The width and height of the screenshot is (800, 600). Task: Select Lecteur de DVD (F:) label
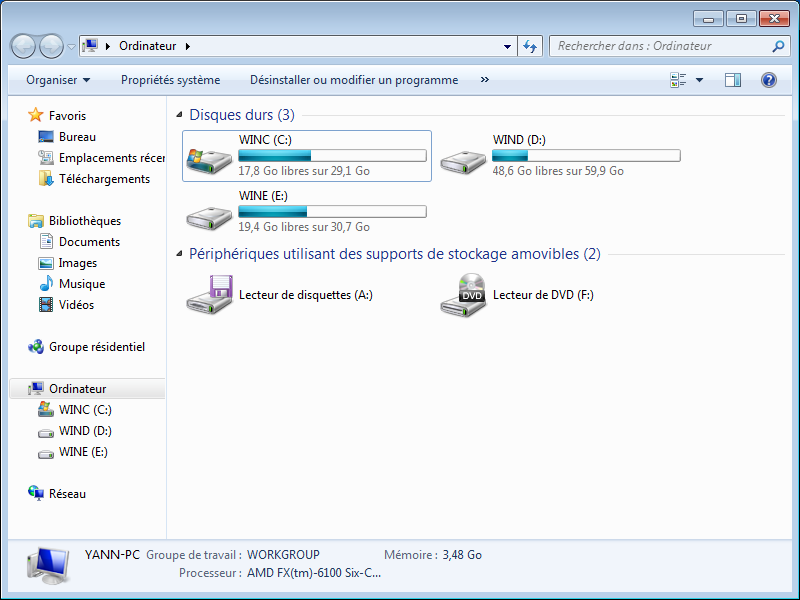pos(543,295)
